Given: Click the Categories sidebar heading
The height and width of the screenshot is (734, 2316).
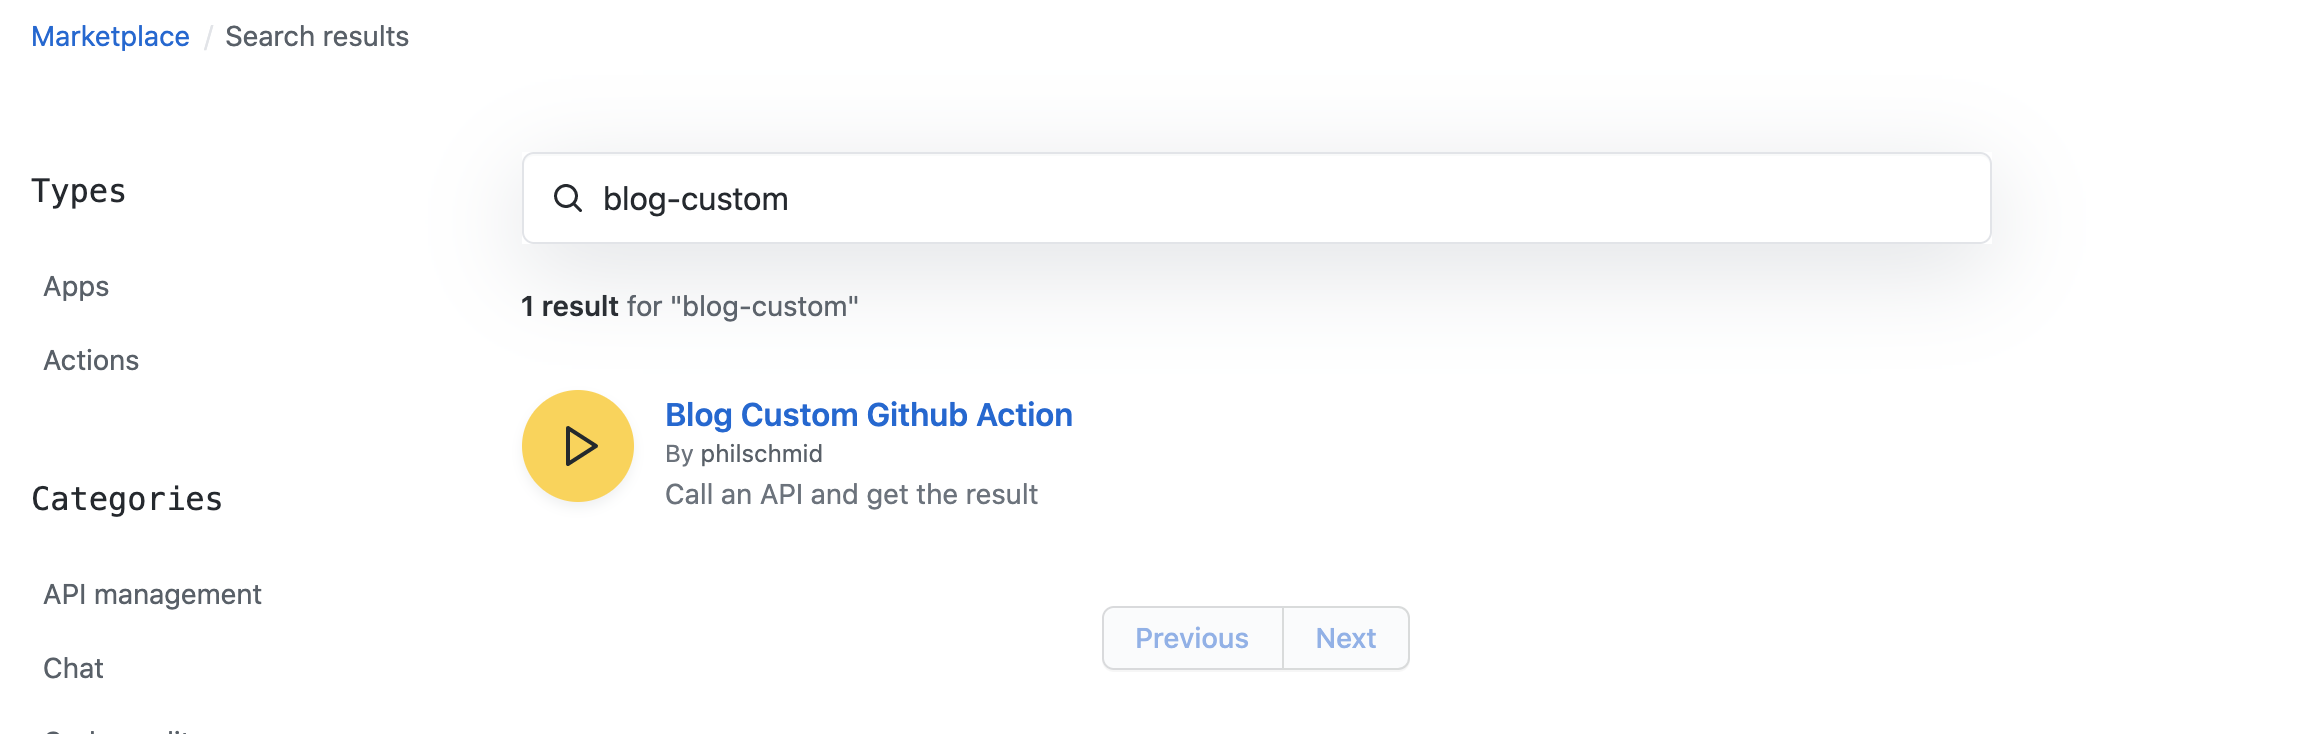Looking at the screenshot, I should 127,499.
